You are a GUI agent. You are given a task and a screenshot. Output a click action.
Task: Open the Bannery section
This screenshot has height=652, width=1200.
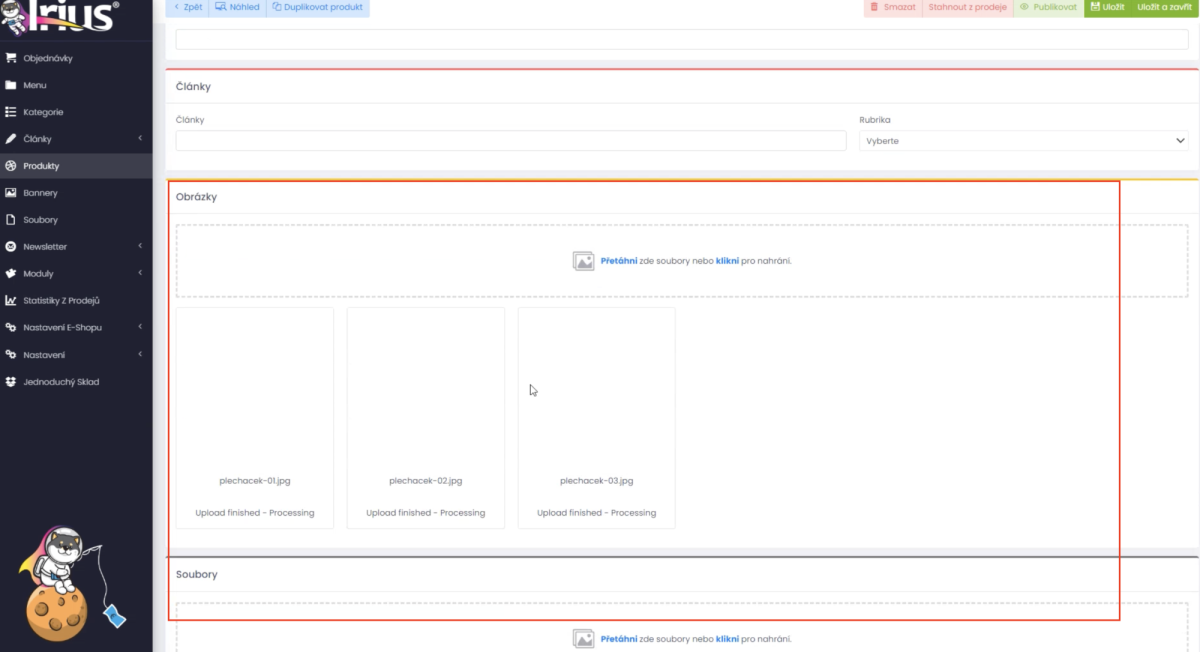(76, 193)
